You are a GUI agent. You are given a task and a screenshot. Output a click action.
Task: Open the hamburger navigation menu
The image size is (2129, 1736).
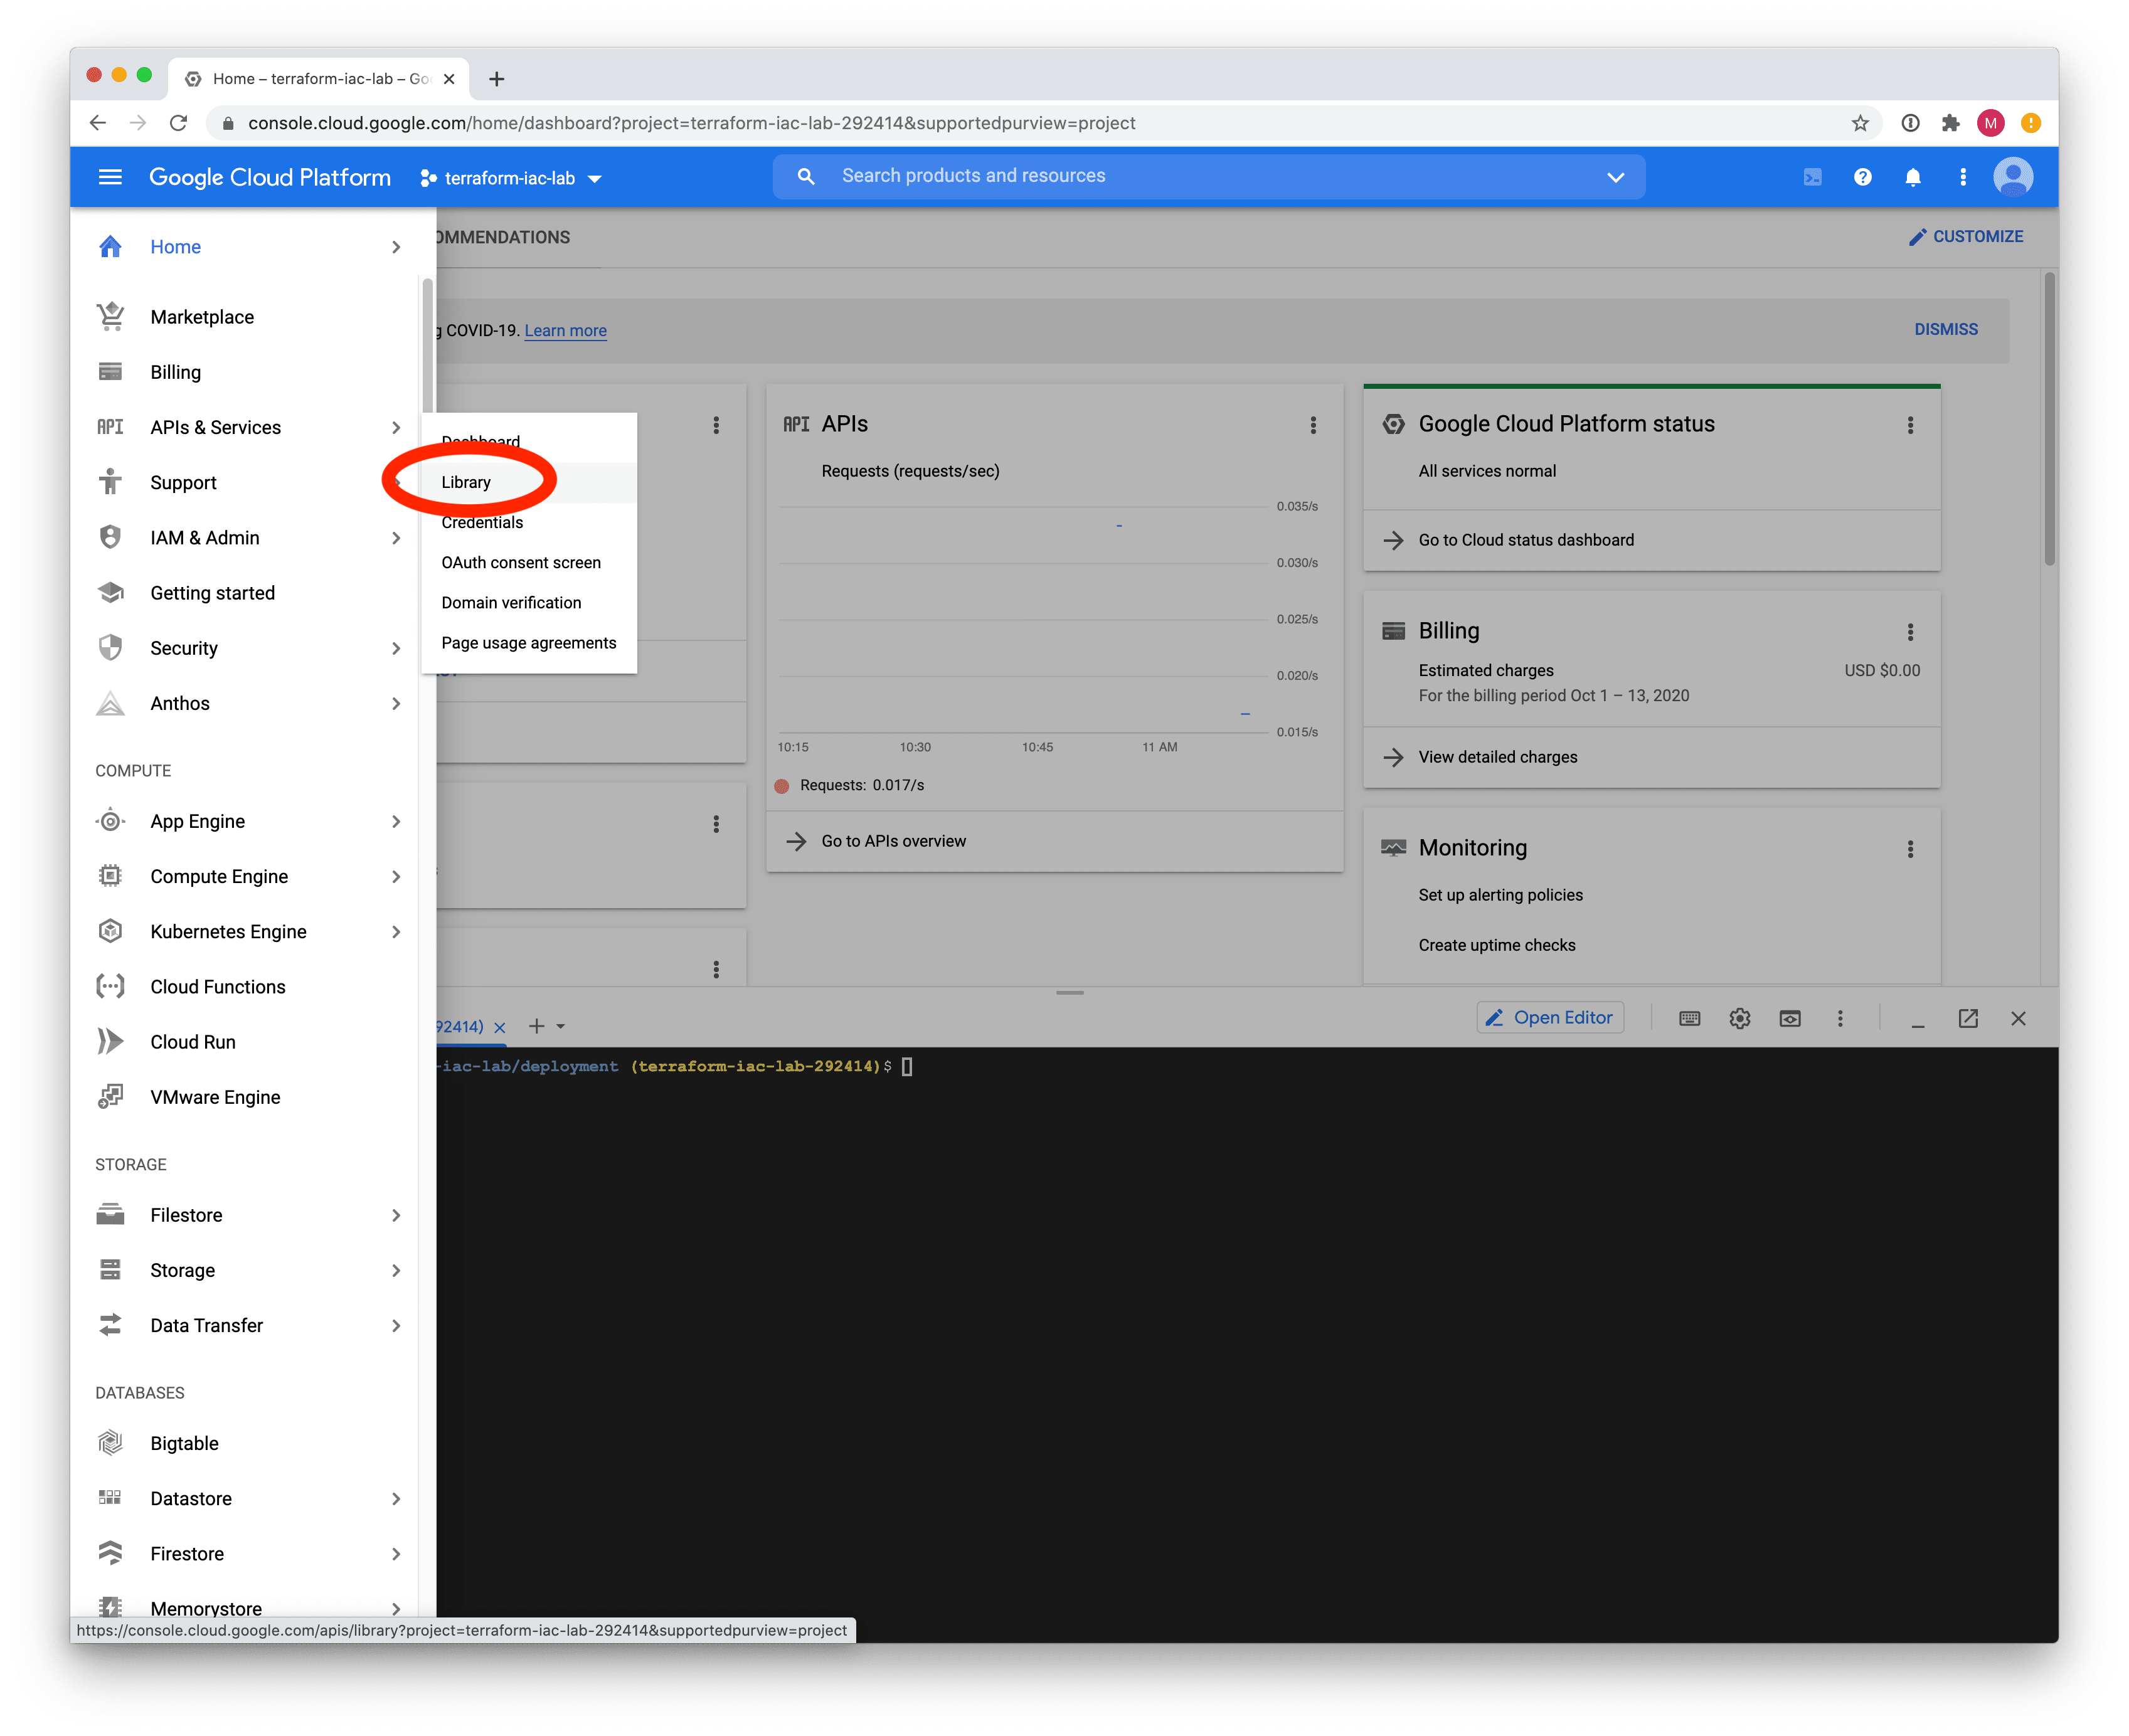(110, 177)
